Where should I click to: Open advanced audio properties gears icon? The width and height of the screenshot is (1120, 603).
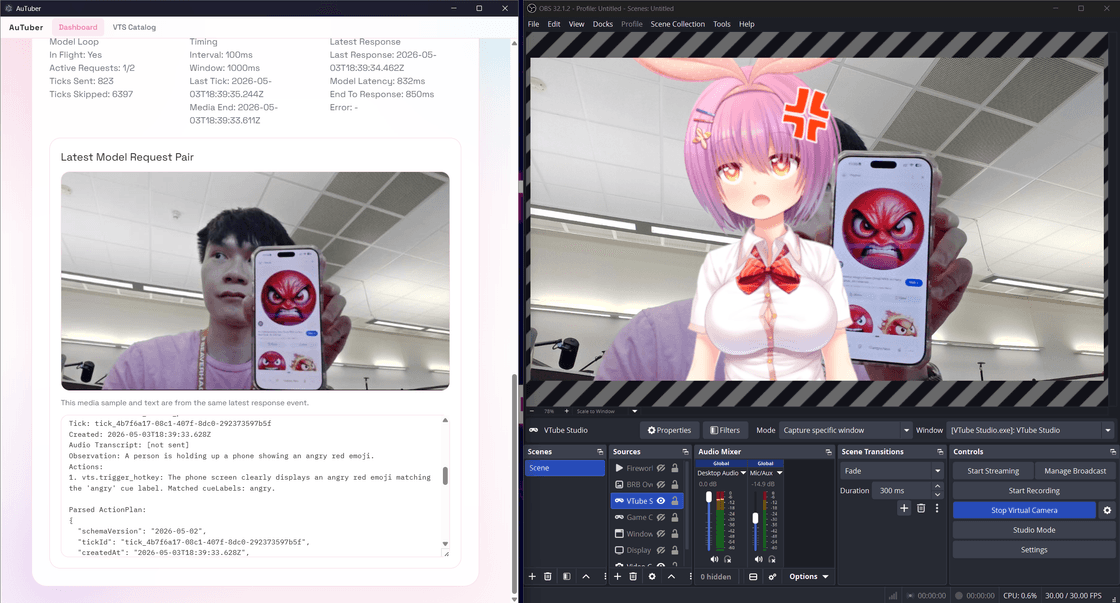(x=772, y=577)
